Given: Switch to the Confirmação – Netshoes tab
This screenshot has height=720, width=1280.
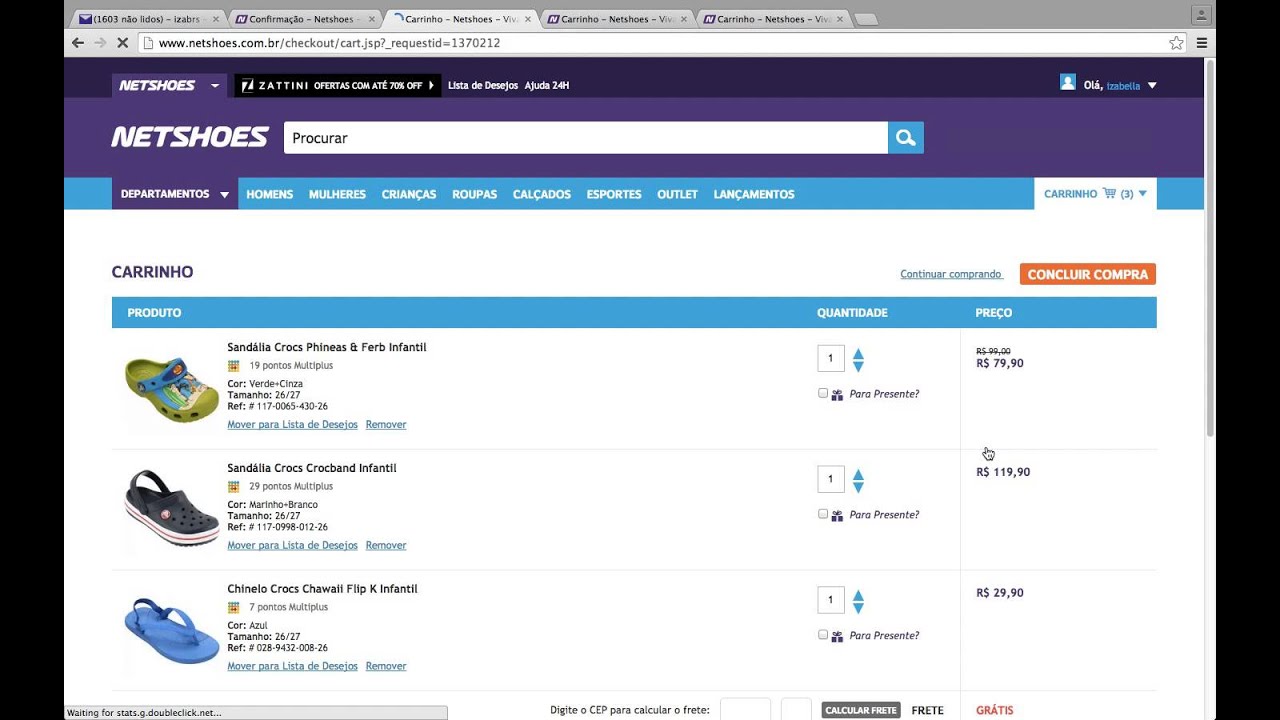Looking at the screenshot, I should (x=305, y=19).
